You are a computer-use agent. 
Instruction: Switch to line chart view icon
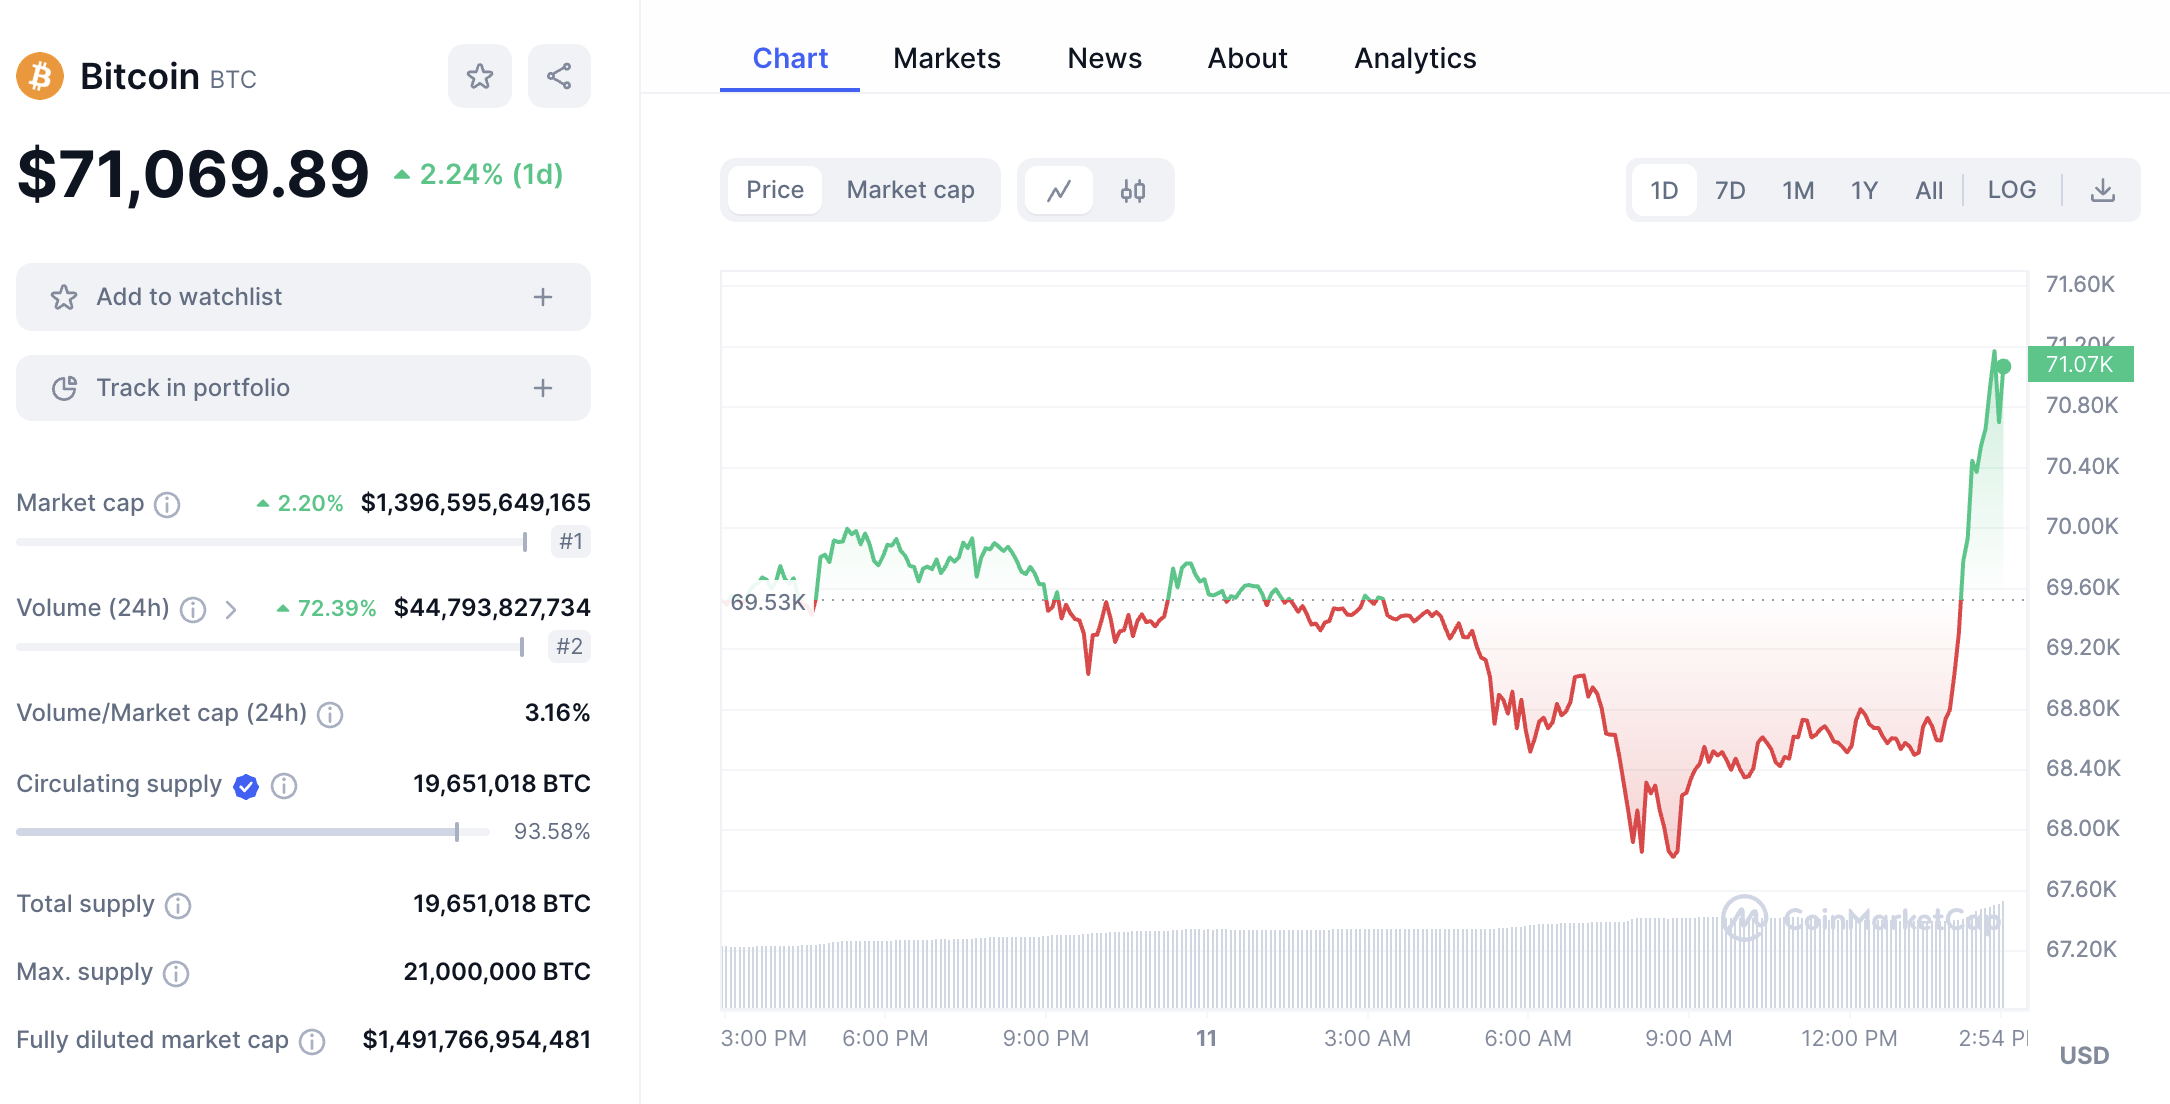[x=1059, y=190]
